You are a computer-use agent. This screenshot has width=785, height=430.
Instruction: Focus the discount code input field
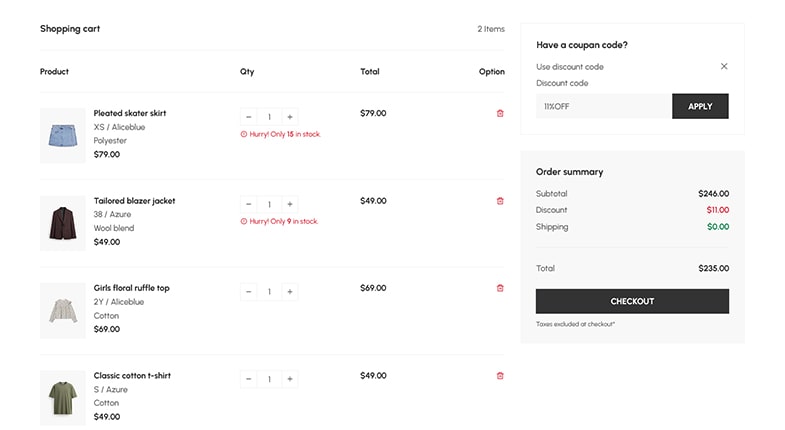[603, 106]
